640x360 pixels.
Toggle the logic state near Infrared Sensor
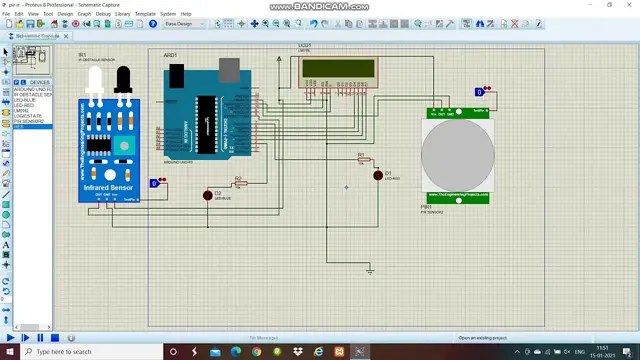tap(154, 183)
